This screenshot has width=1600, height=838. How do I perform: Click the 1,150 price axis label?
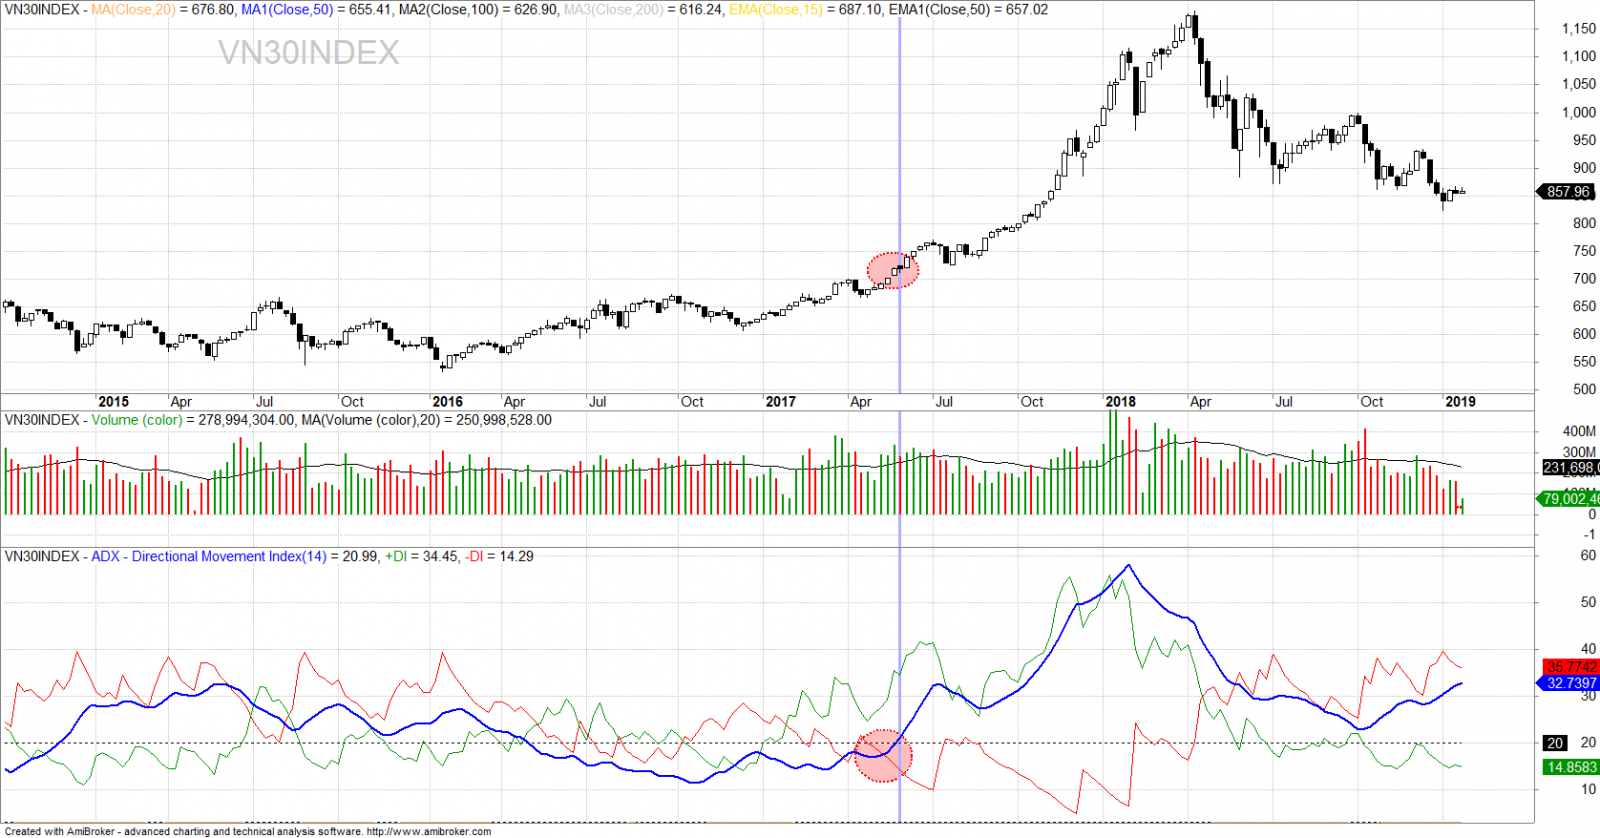[1579, 29]
